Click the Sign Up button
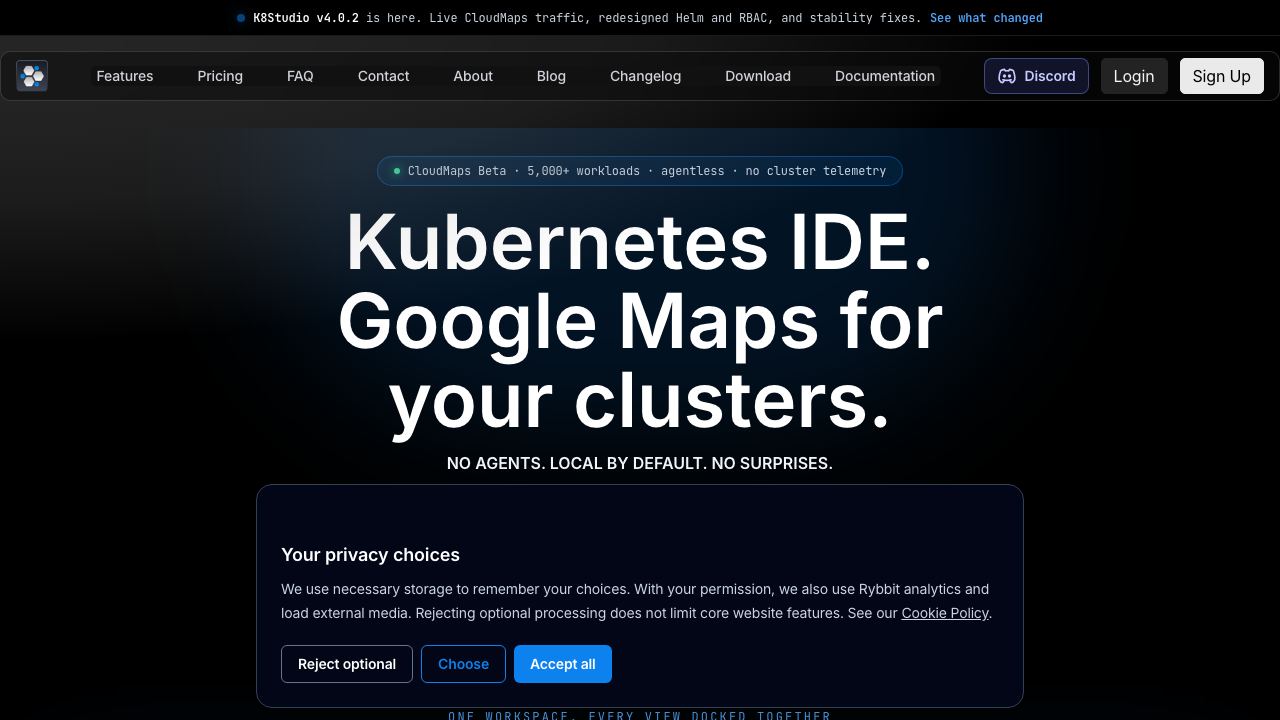Screen dimensions: 1280x720 (x=1222, y=76)
